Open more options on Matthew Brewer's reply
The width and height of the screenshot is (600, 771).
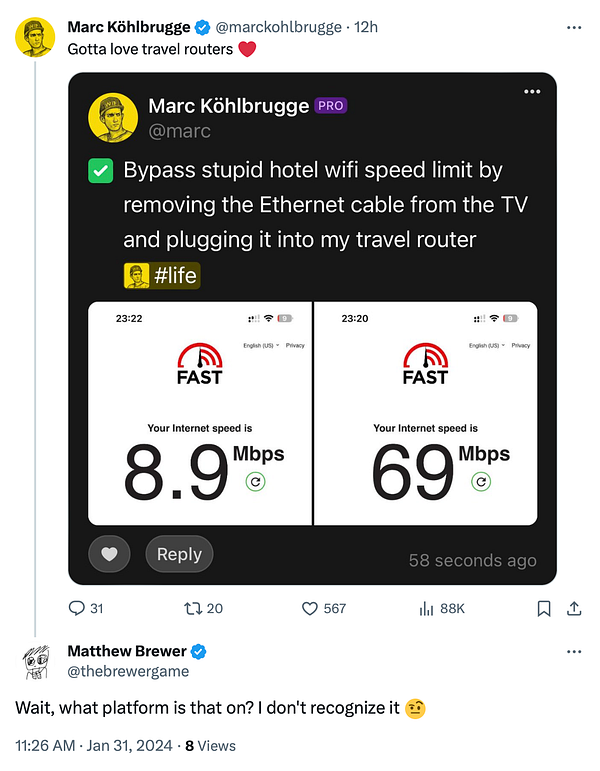point(573,651)
